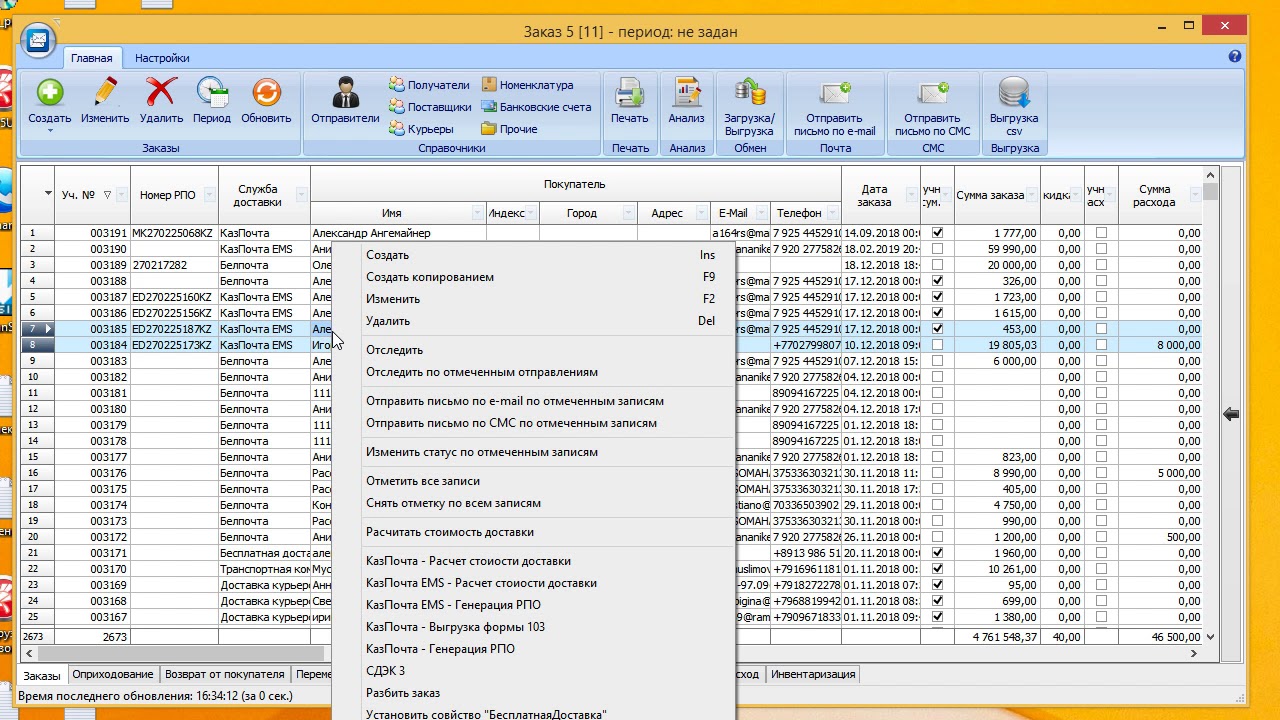Click the Удалить red cross icon
This screenshot has width=1280, height=720.
tap(161, 93)
